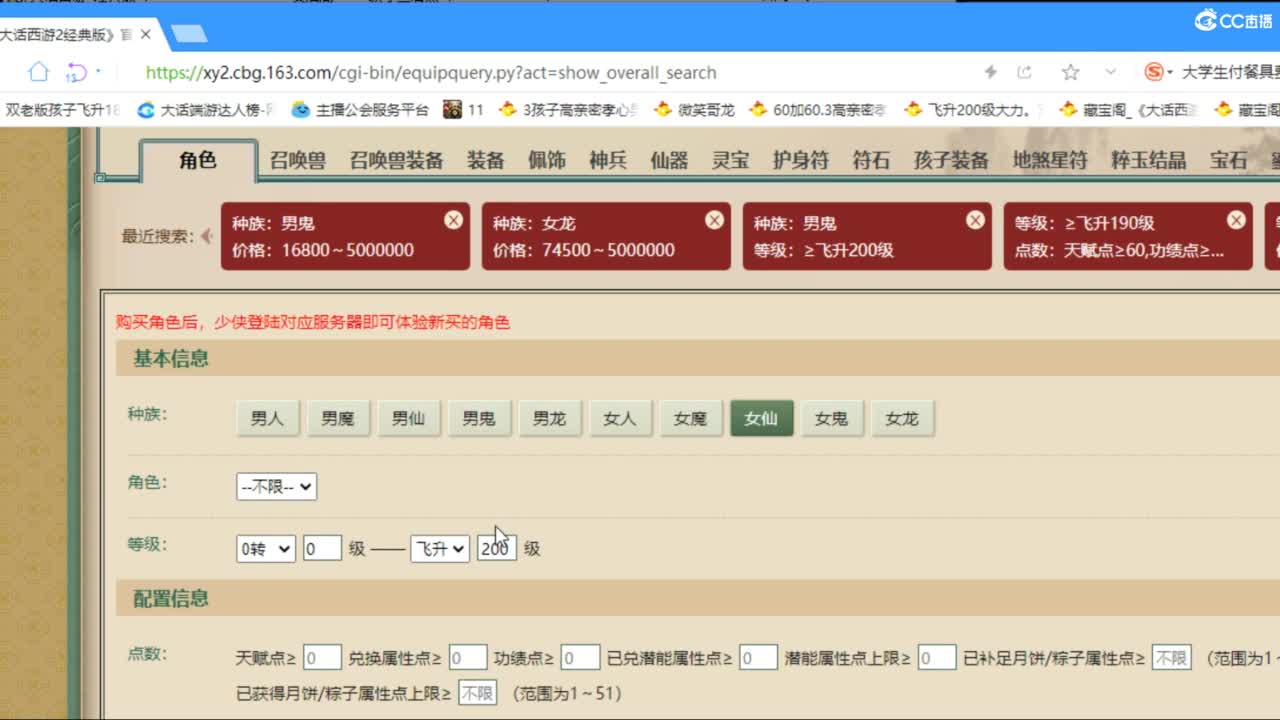Viewport: 1280px width, 720px height.
Task: Select race 男人
Action: [267, 419]
